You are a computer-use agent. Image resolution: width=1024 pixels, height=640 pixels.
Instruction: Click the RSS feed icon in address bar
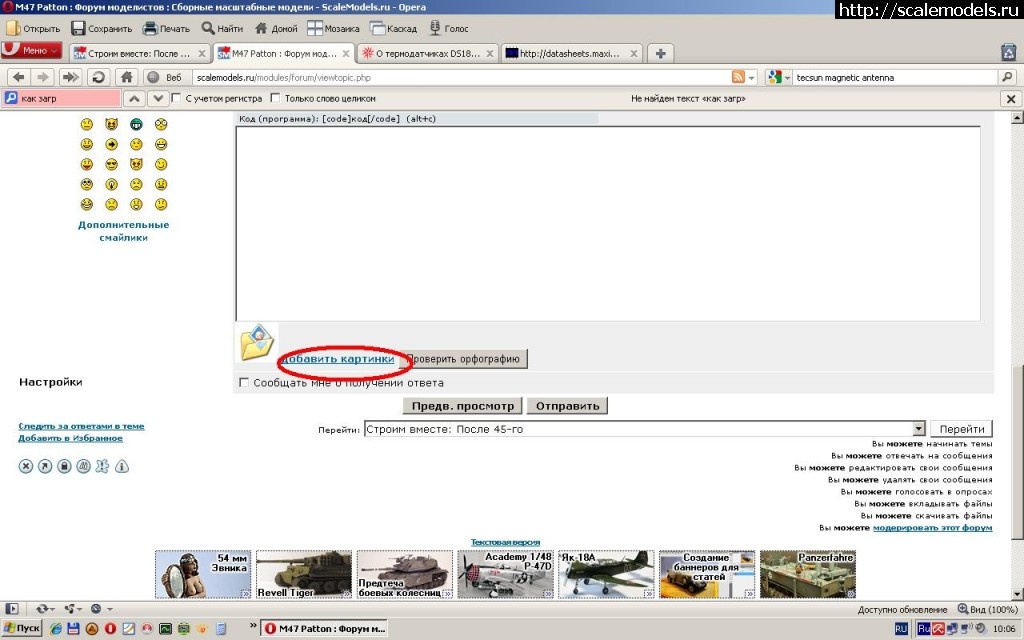(739, 77)
